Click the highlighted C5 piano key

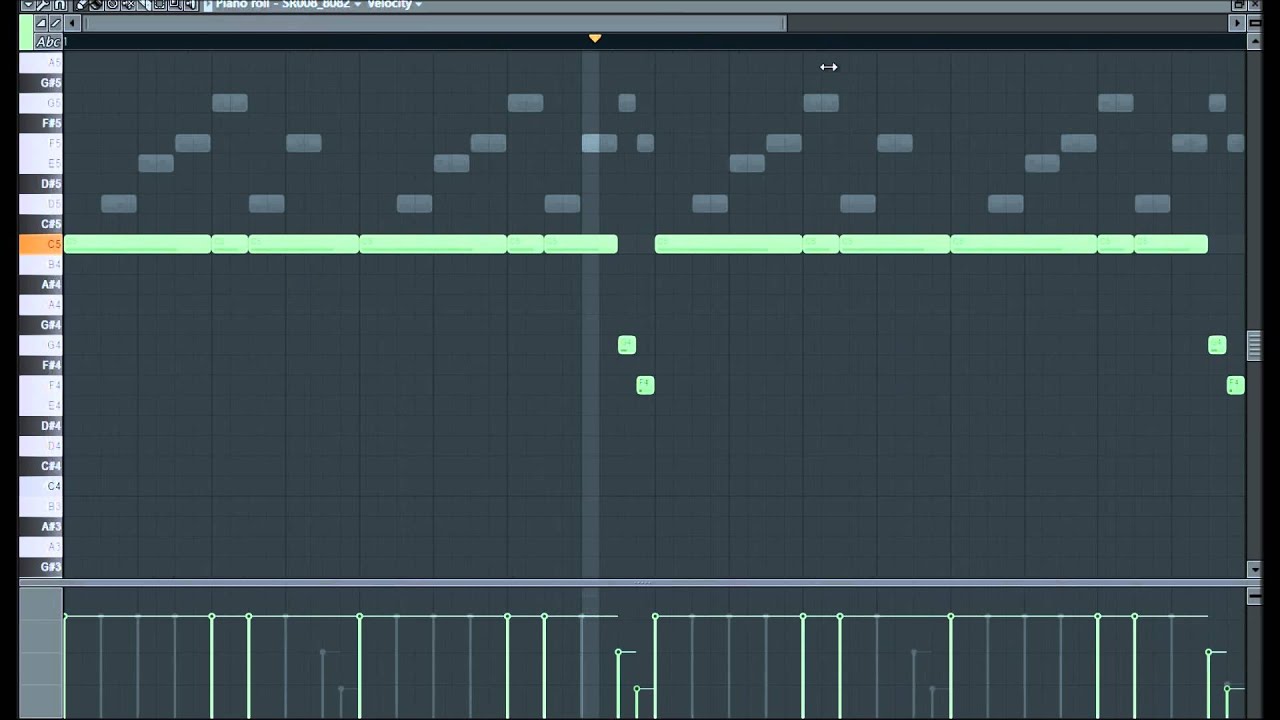pyautogui.click(x=41, y=244)
